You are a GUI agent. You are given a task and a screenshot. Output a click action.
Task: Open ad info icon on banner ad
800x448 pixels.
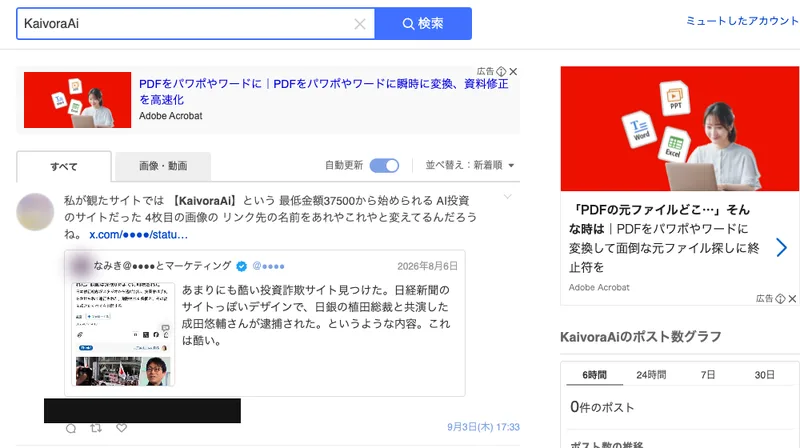502,71
